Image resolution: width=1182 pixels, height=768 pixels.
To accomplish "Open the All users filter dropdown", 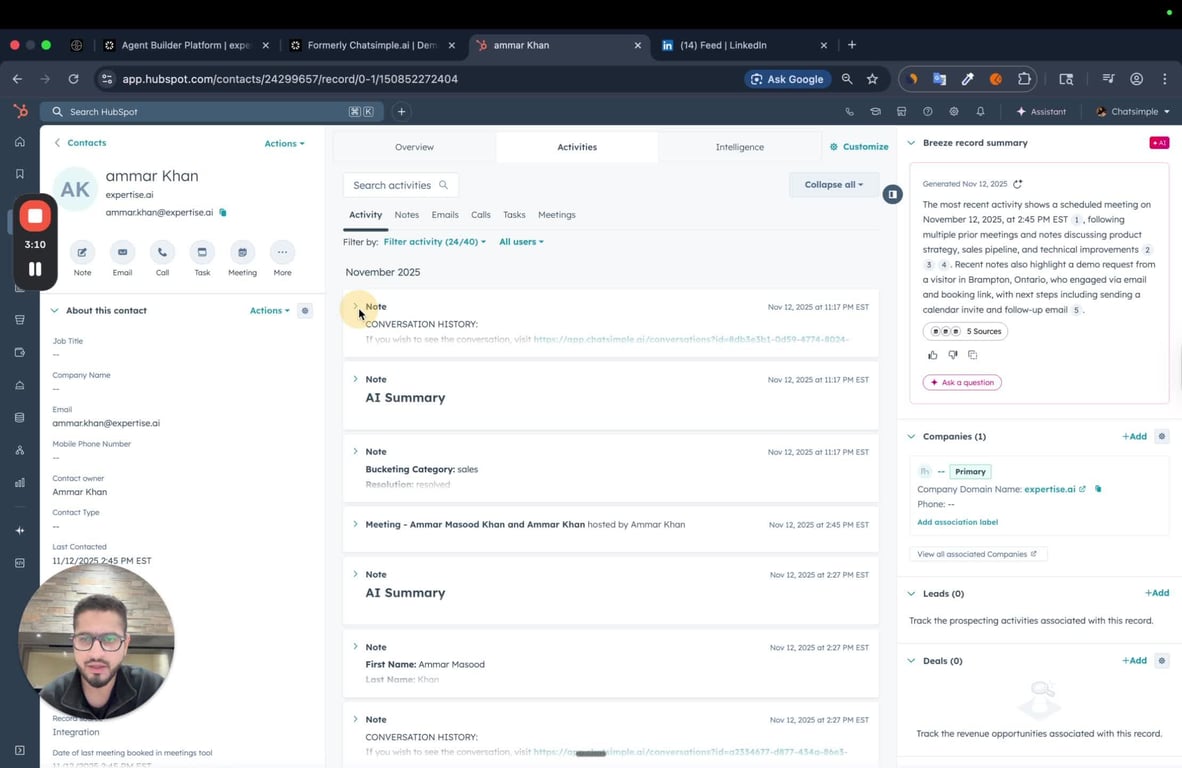I will point(521,242).
